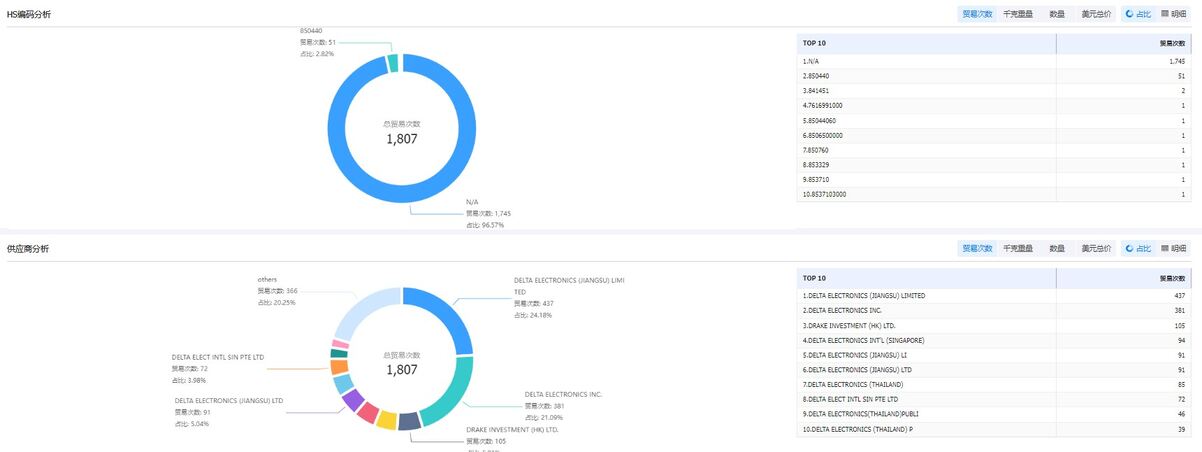1202x452 pixels.
Task: Select row 10.8537103000 in HS table
Action: tap(993, 194)
